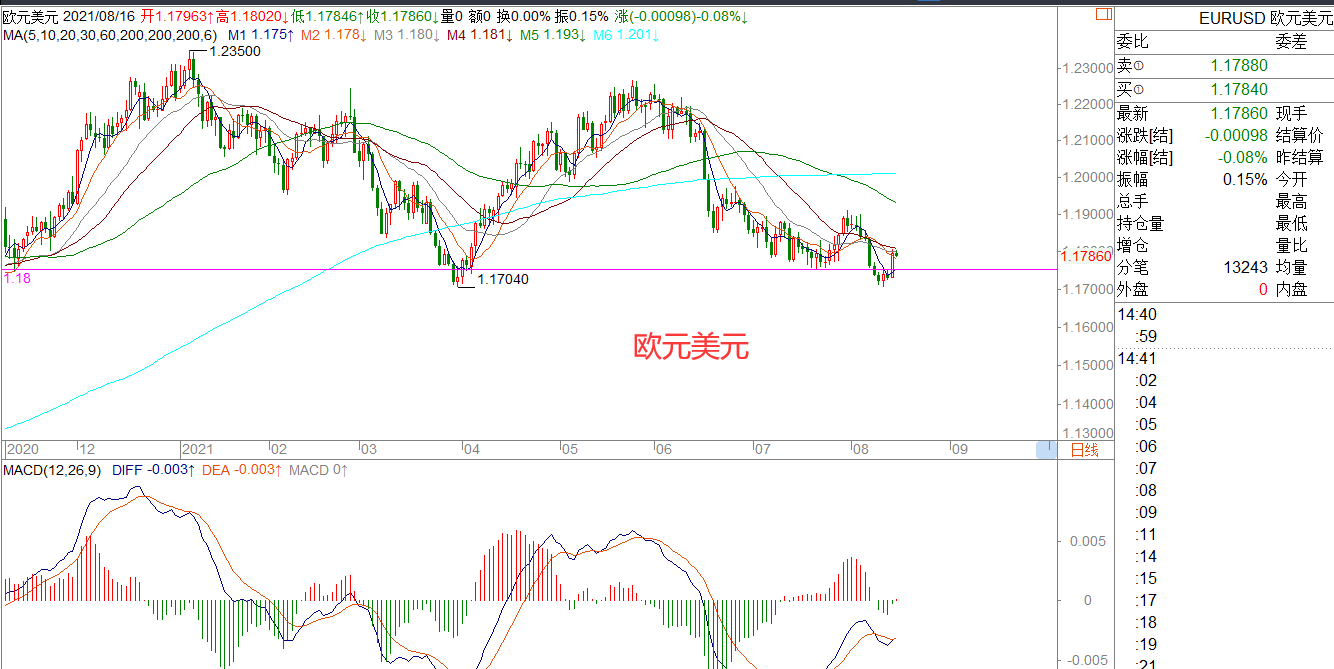
Task: Select the M3 1.180 moving average label
Action: point(406,35)
